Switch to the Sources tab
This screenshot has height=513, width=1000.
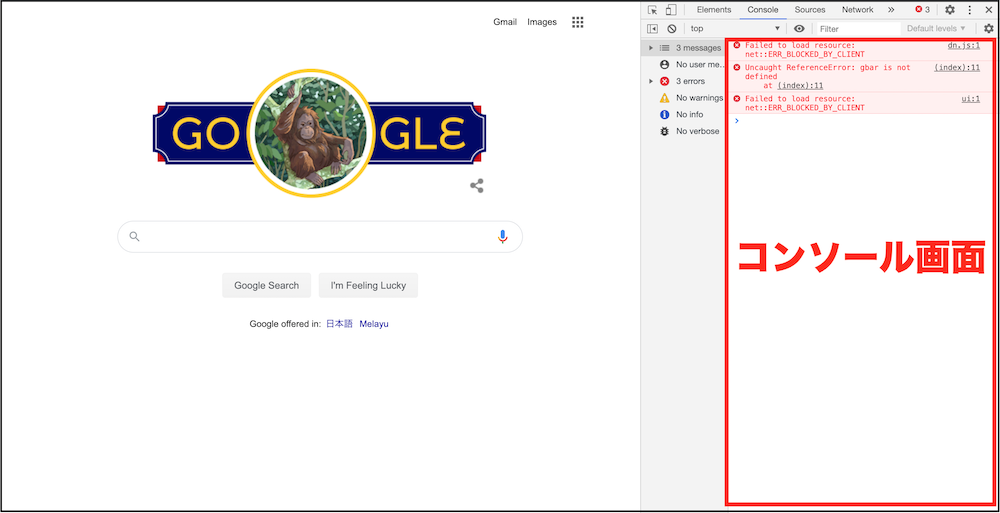point(810,10)
